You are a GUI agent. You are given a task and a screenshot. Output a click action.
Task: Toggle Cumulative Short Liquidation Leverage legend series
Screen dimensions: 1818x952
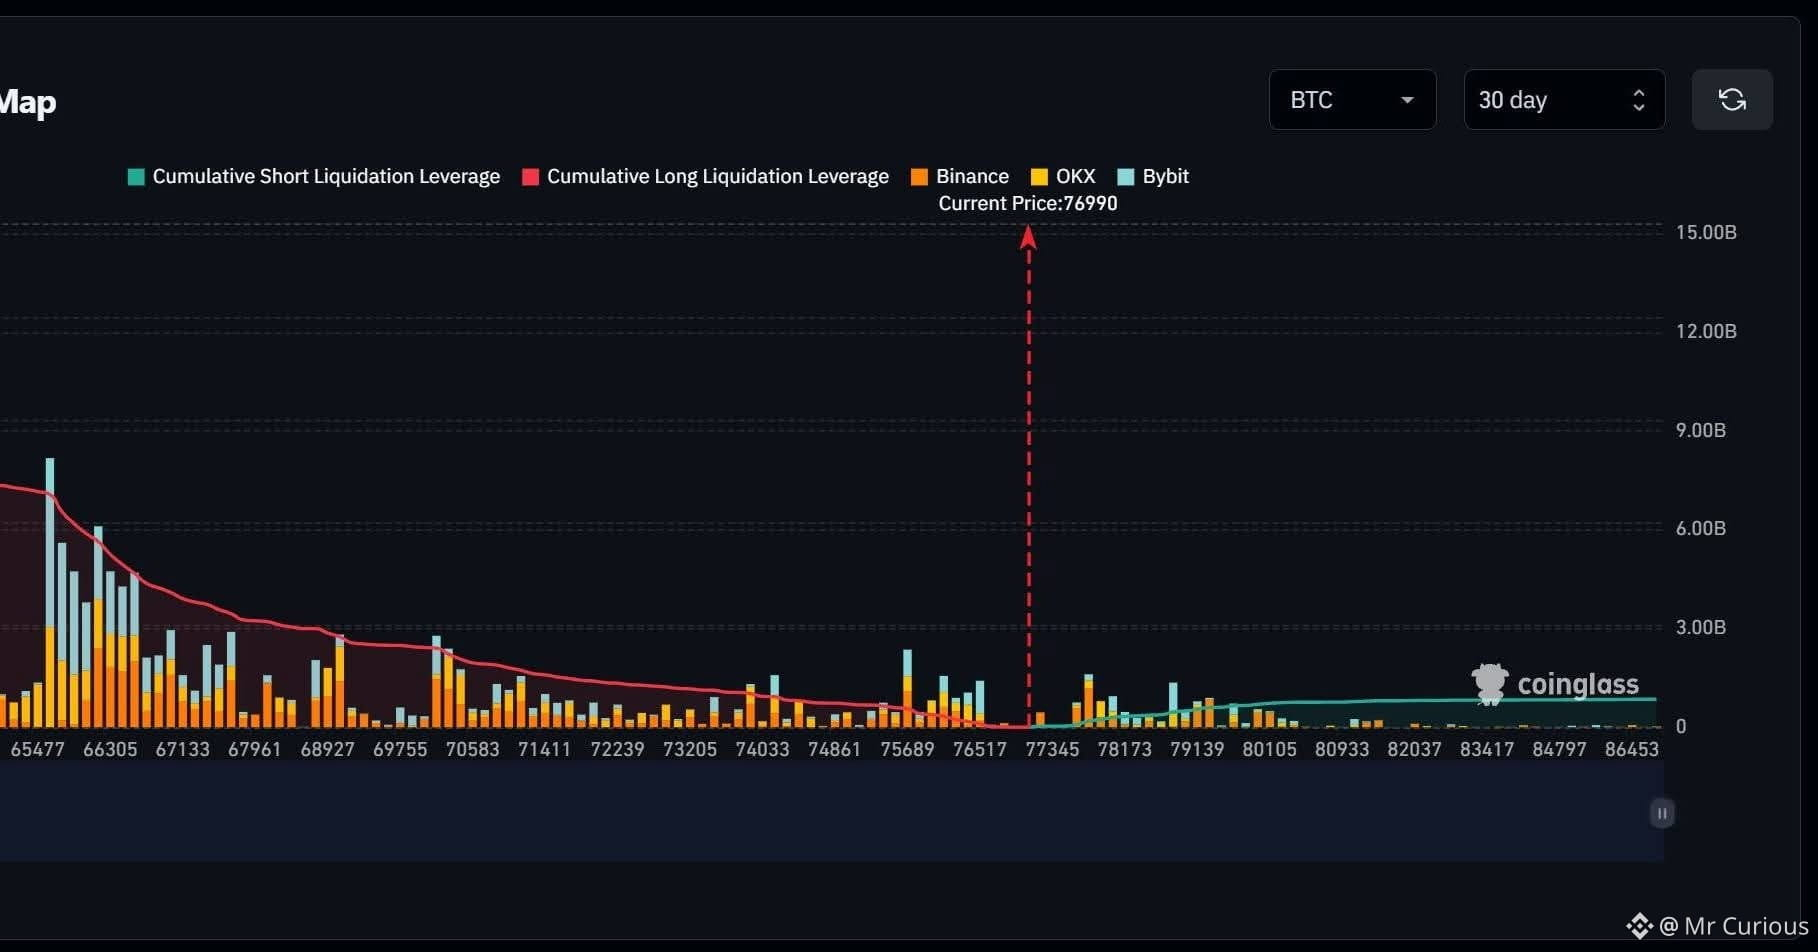point(314,176)
